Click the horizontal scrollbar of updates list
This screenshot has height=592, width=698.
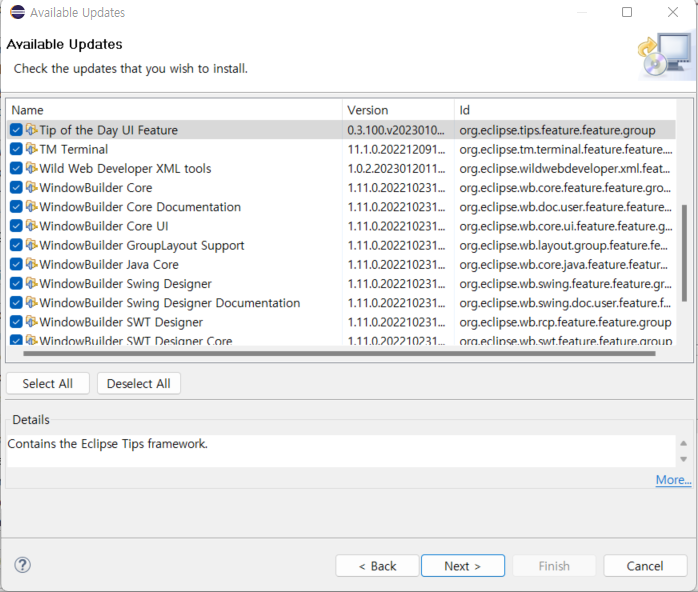click(x=339, y=354)
